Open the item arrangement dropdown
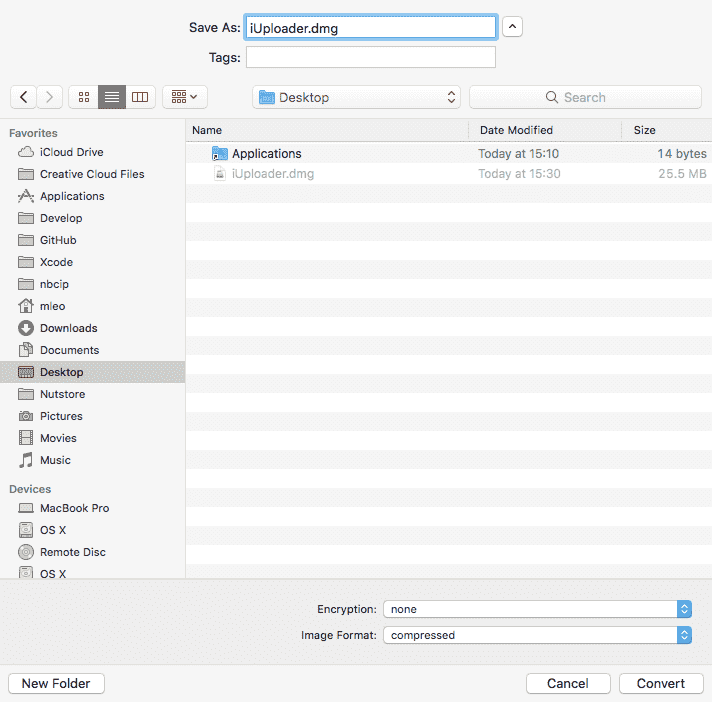712x702 pixels. [x=184, y=97]
